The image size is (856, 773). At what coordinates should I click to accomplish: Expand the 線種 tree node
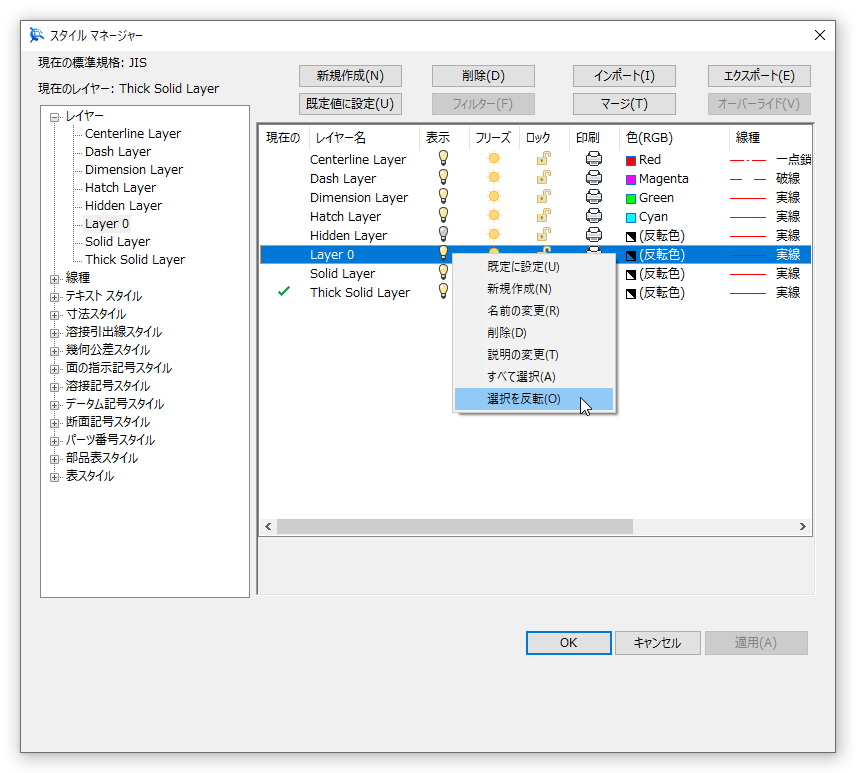(54, 277)
